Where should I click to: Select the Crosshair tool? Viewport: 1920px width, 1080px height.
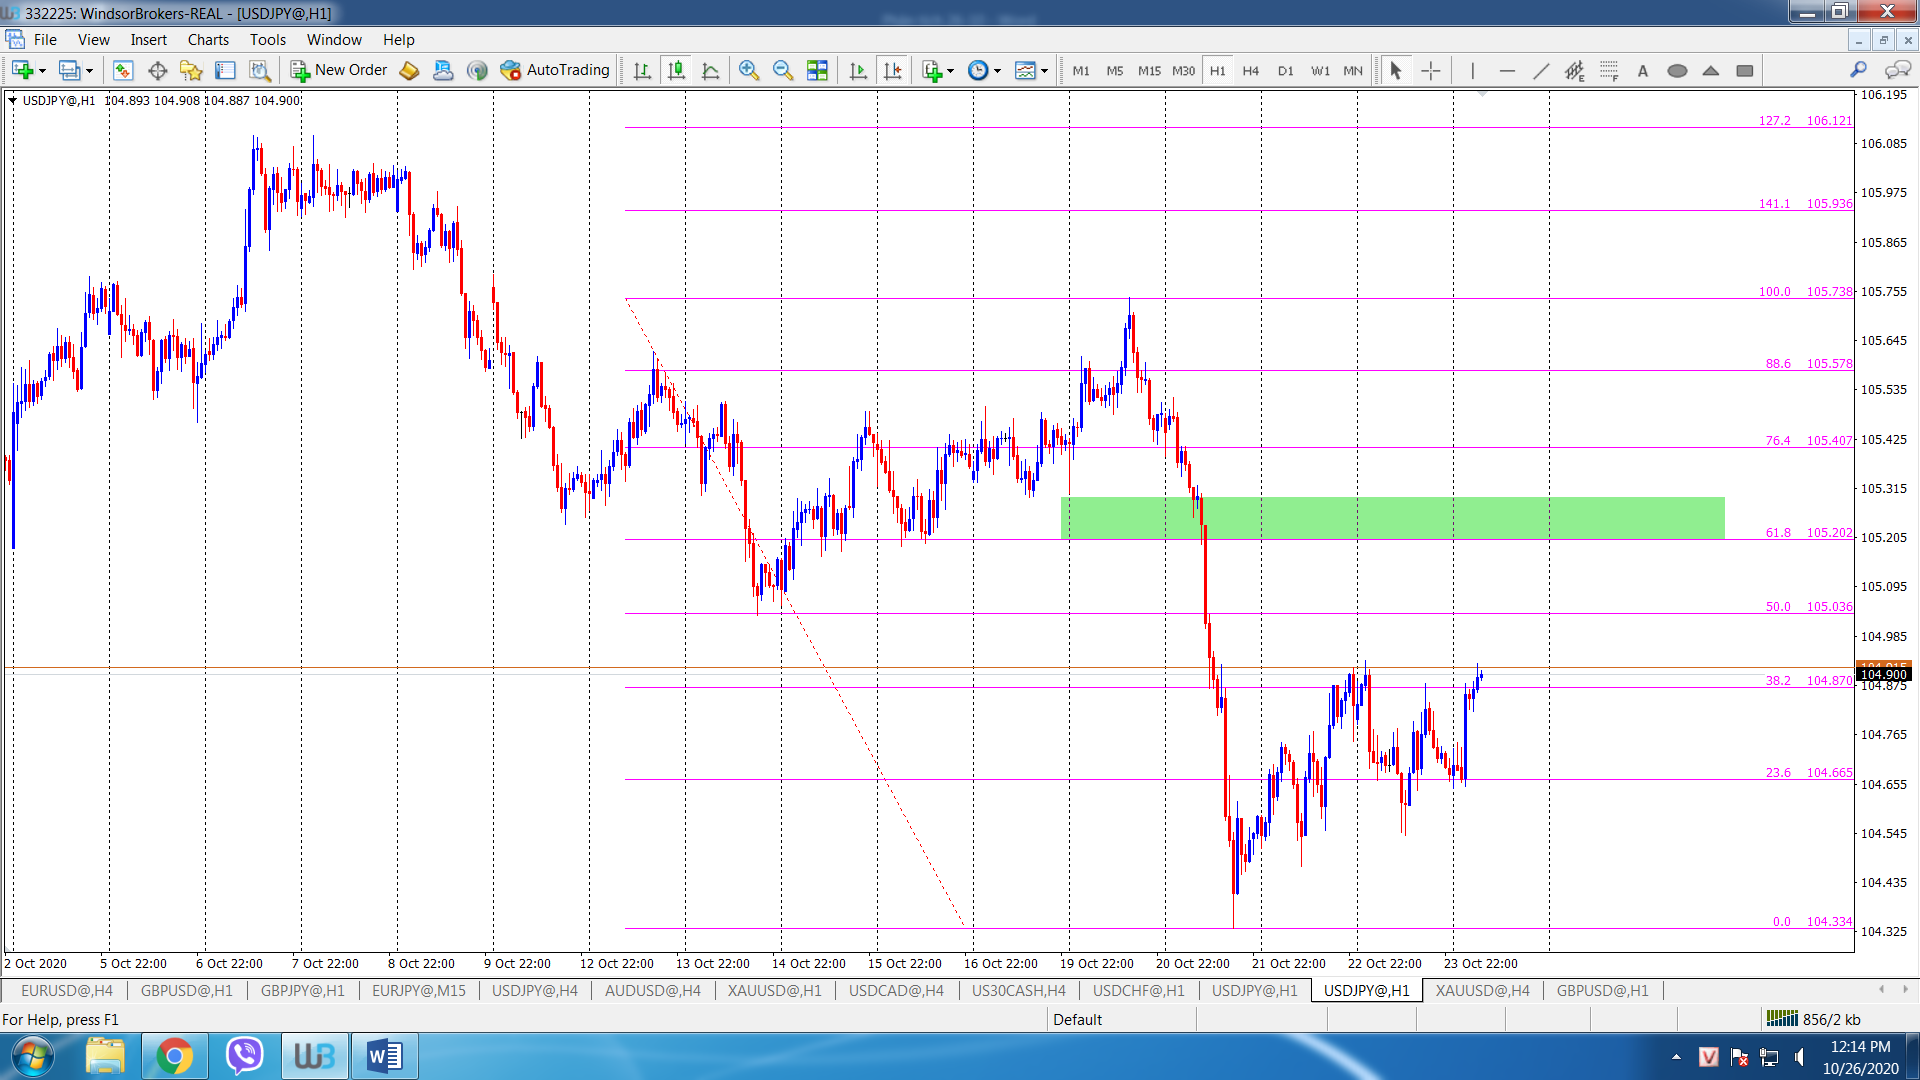coord(1431,70)
